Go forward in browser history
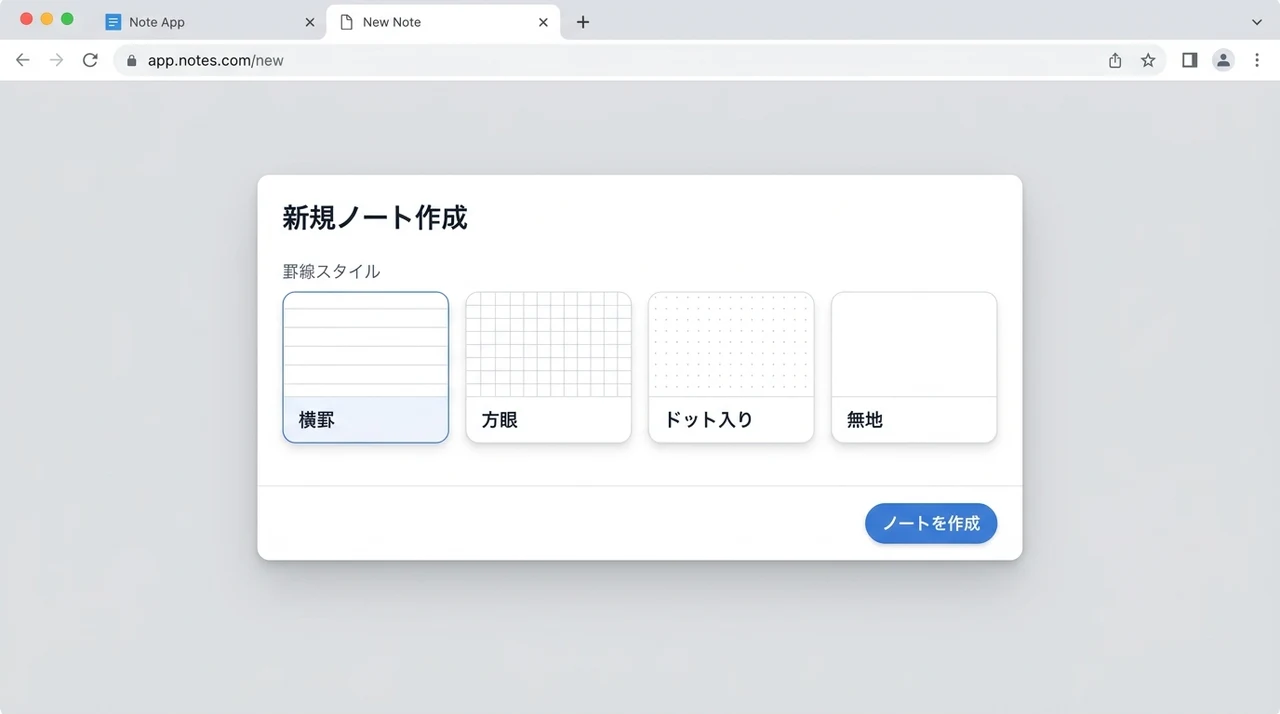Viewport: 1280px width, 714px height. coord(56,60)
